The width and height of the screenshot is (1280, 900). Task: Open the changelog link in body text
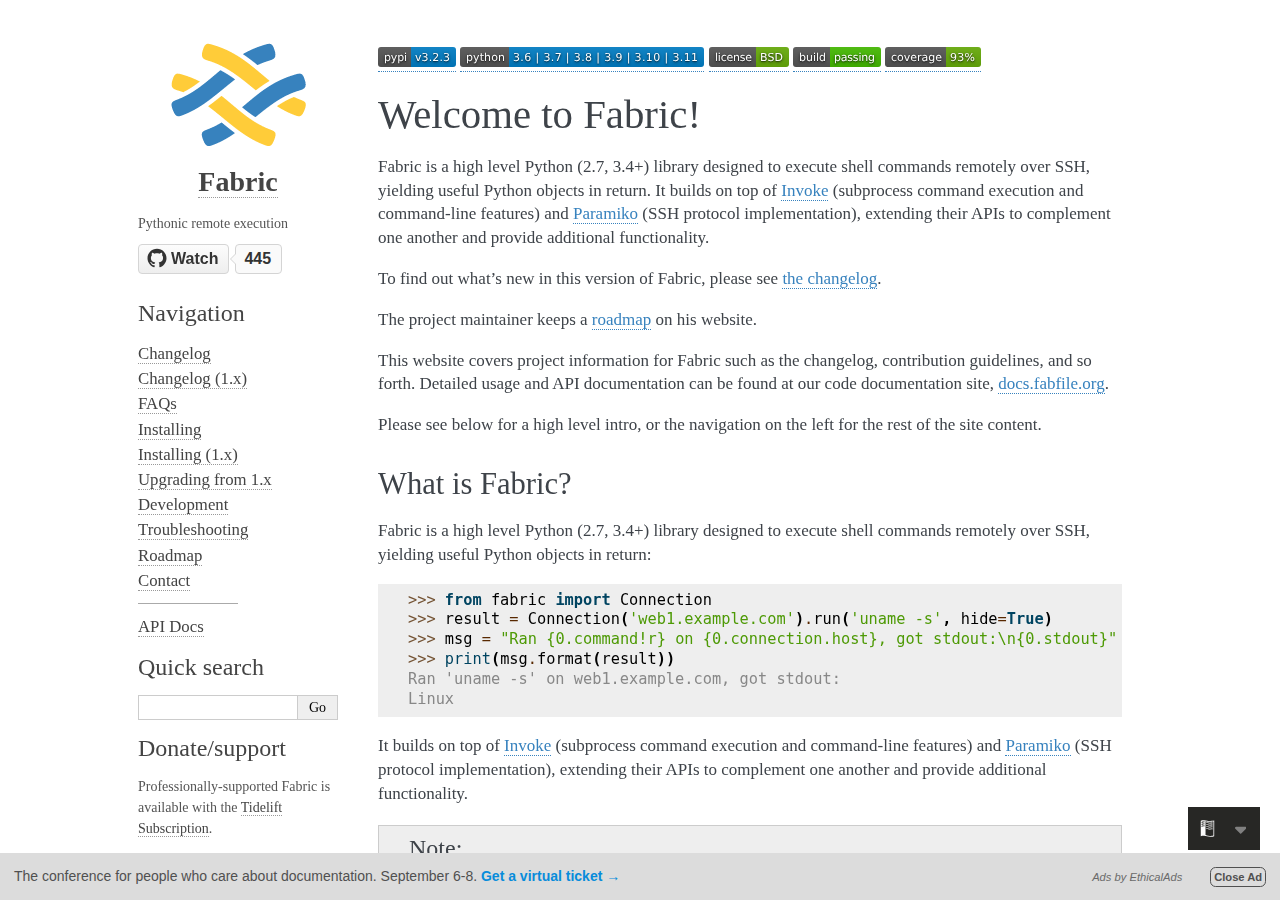point(829,279)
